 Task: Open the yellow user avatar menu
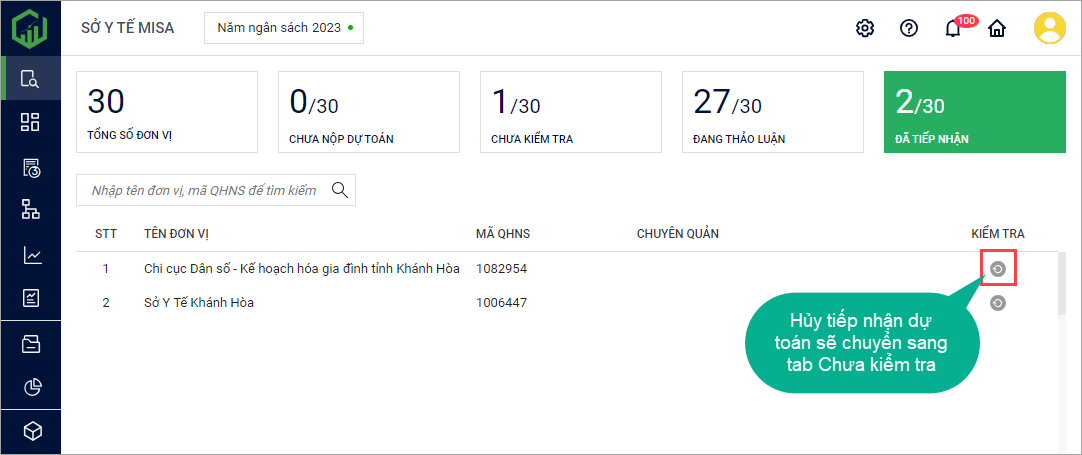coord(1050,28)
